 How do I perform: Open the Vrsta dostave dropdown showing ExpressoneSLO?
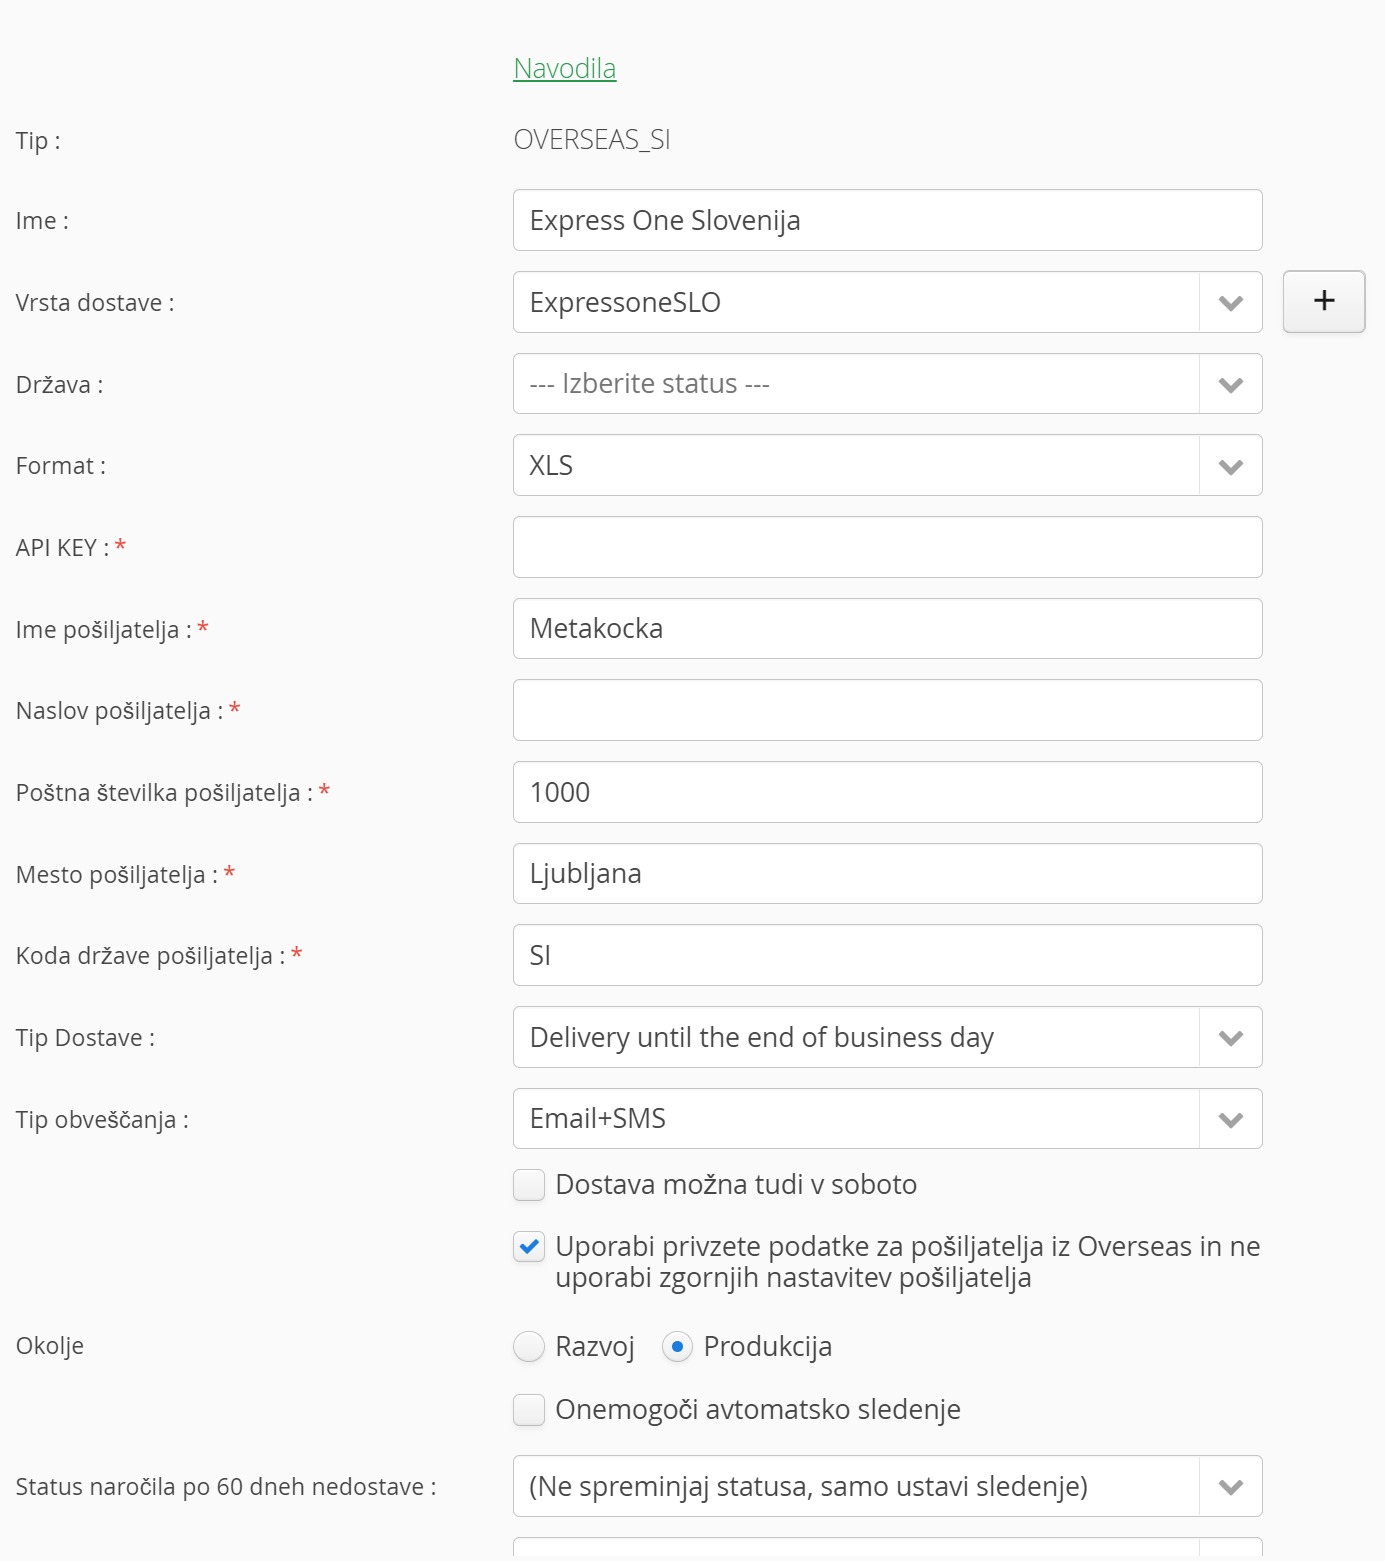[887, 302]
